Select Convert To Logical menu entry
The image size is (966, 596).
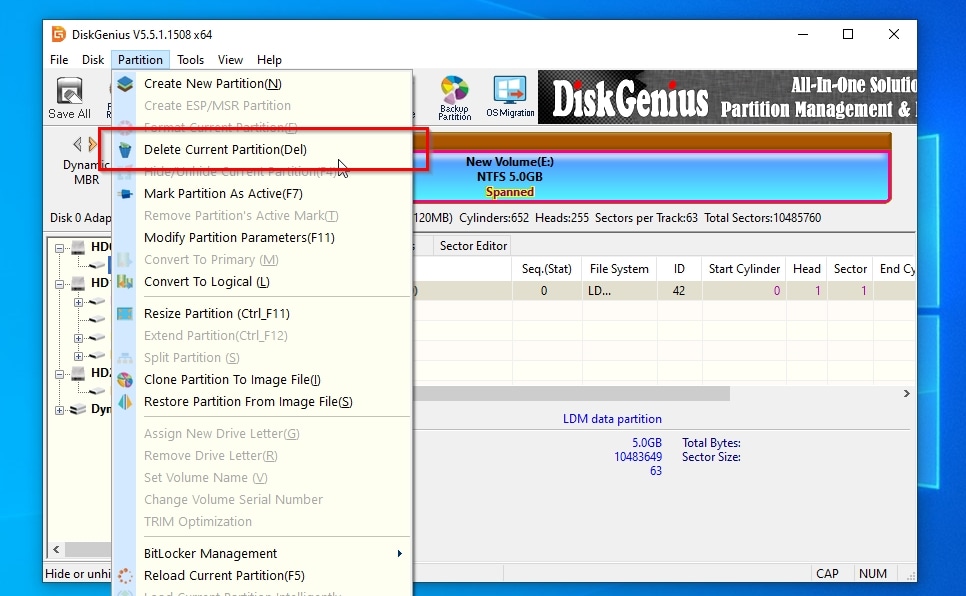click(x=206, y=282)
